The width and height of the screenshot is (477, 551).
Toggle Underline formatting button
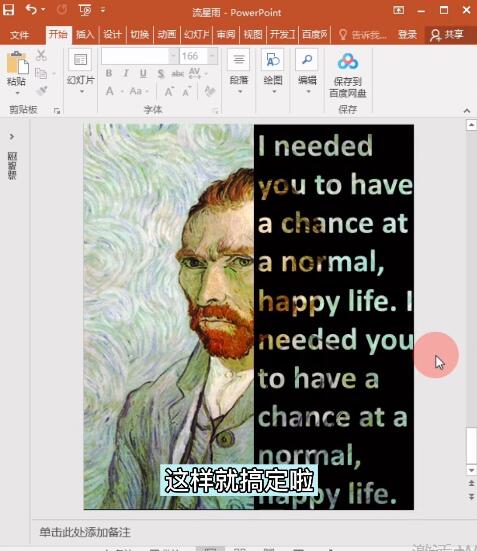point(143,73)
